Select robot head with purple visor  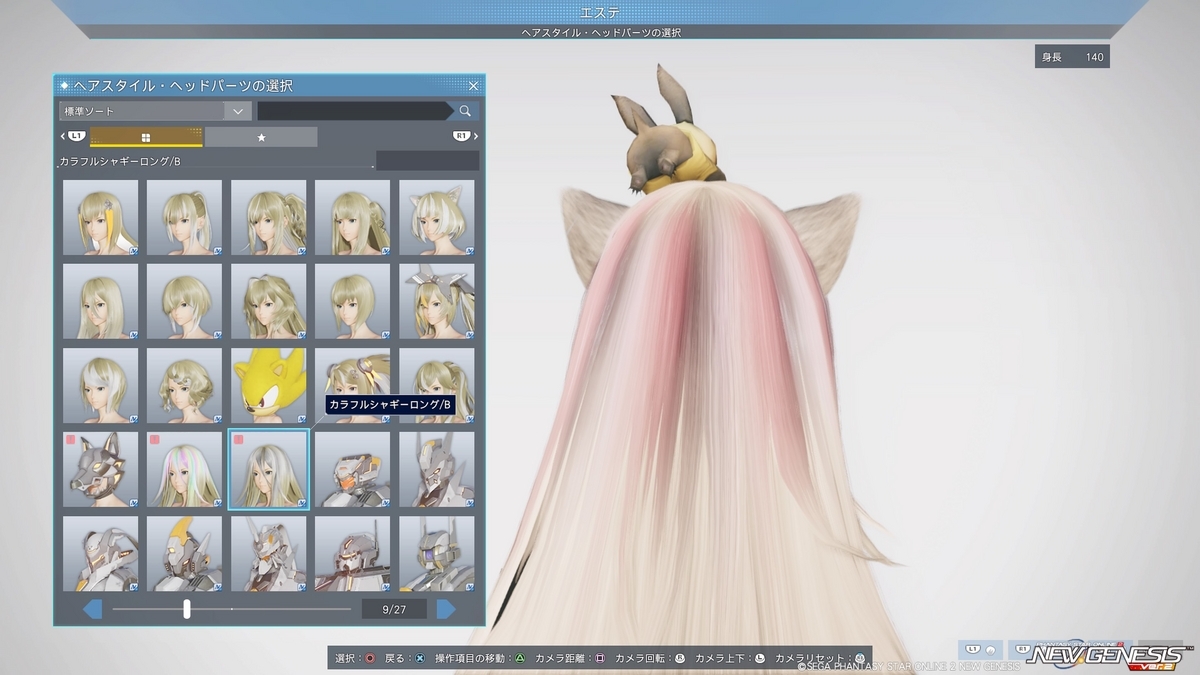(x=437, y=553)
